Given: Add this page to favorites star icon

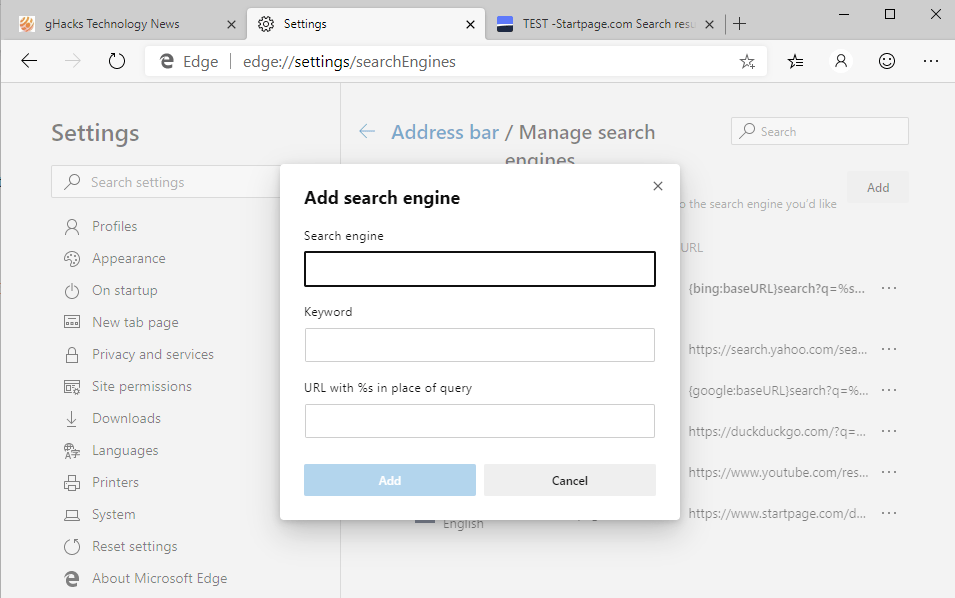Looking at the screenshot, I should pyautogui.click(x=747, y=62).
